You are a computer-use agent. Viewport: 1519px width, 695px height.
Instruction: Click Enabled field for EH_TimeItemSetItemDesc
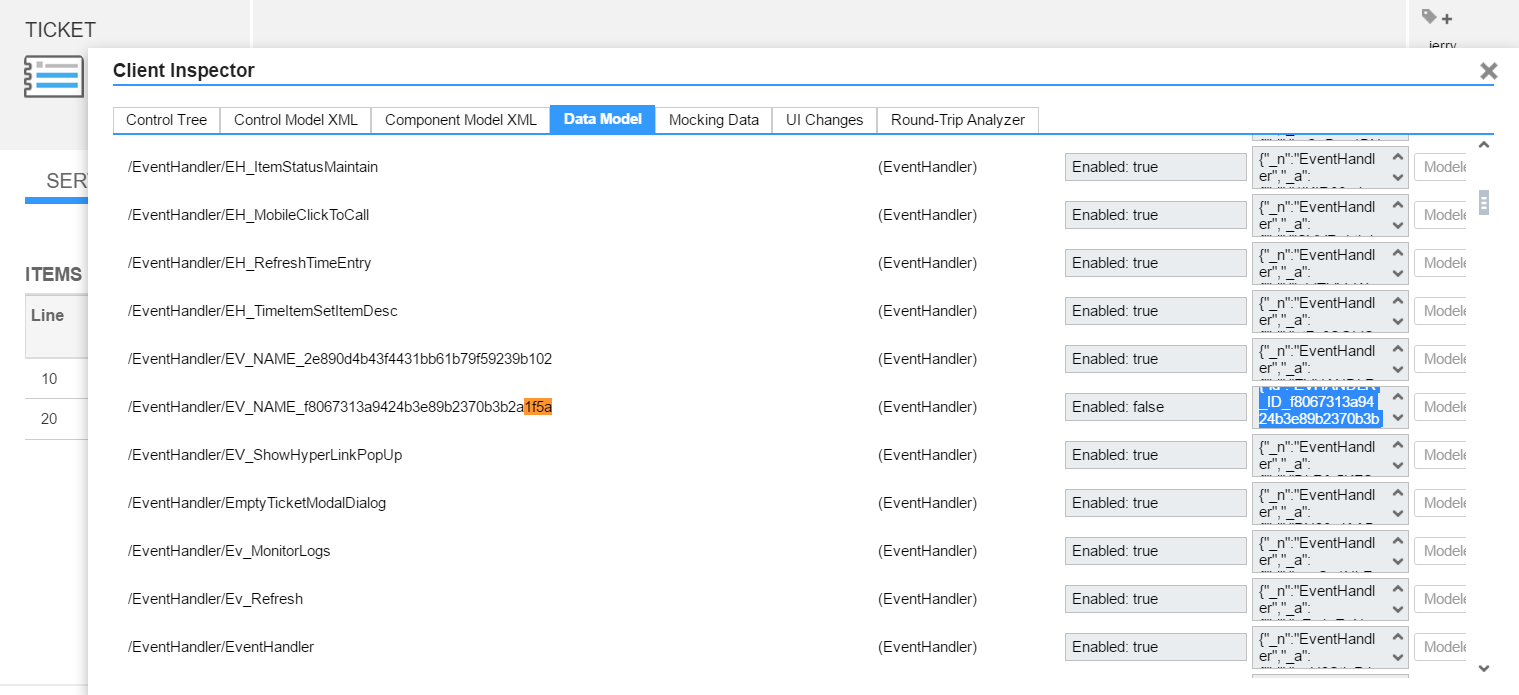click(1155, 311)
